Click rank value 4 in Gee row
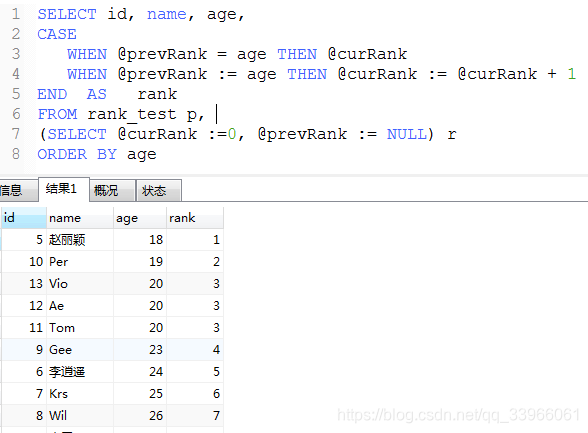Viewport: 588px width, 433px height. [x=195, y=350]
